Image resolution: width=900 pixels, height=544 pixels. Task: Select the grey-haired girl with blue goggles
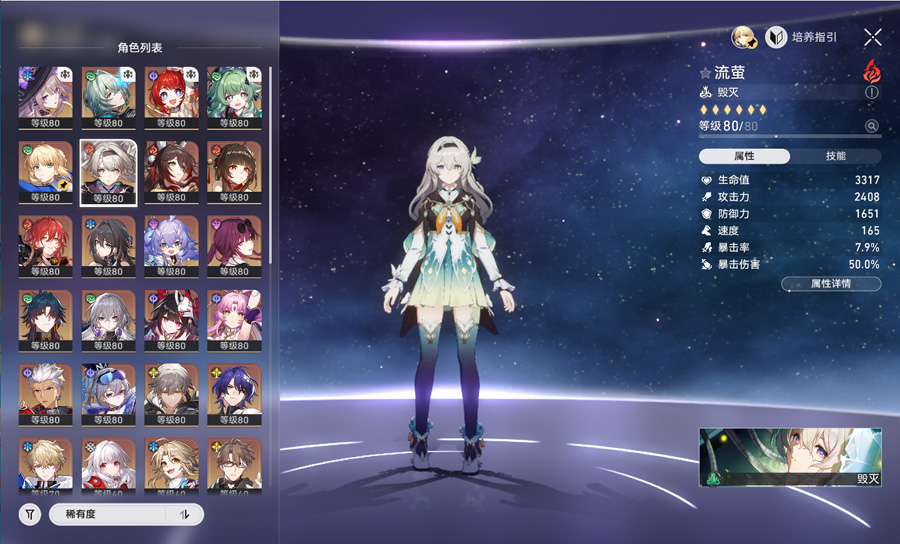coord(108,395)
